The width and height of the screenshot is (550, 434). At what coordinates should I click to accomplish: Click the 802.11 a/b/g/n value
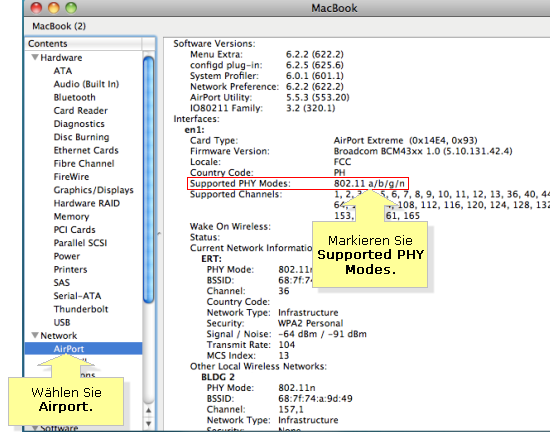click(369, 183)
